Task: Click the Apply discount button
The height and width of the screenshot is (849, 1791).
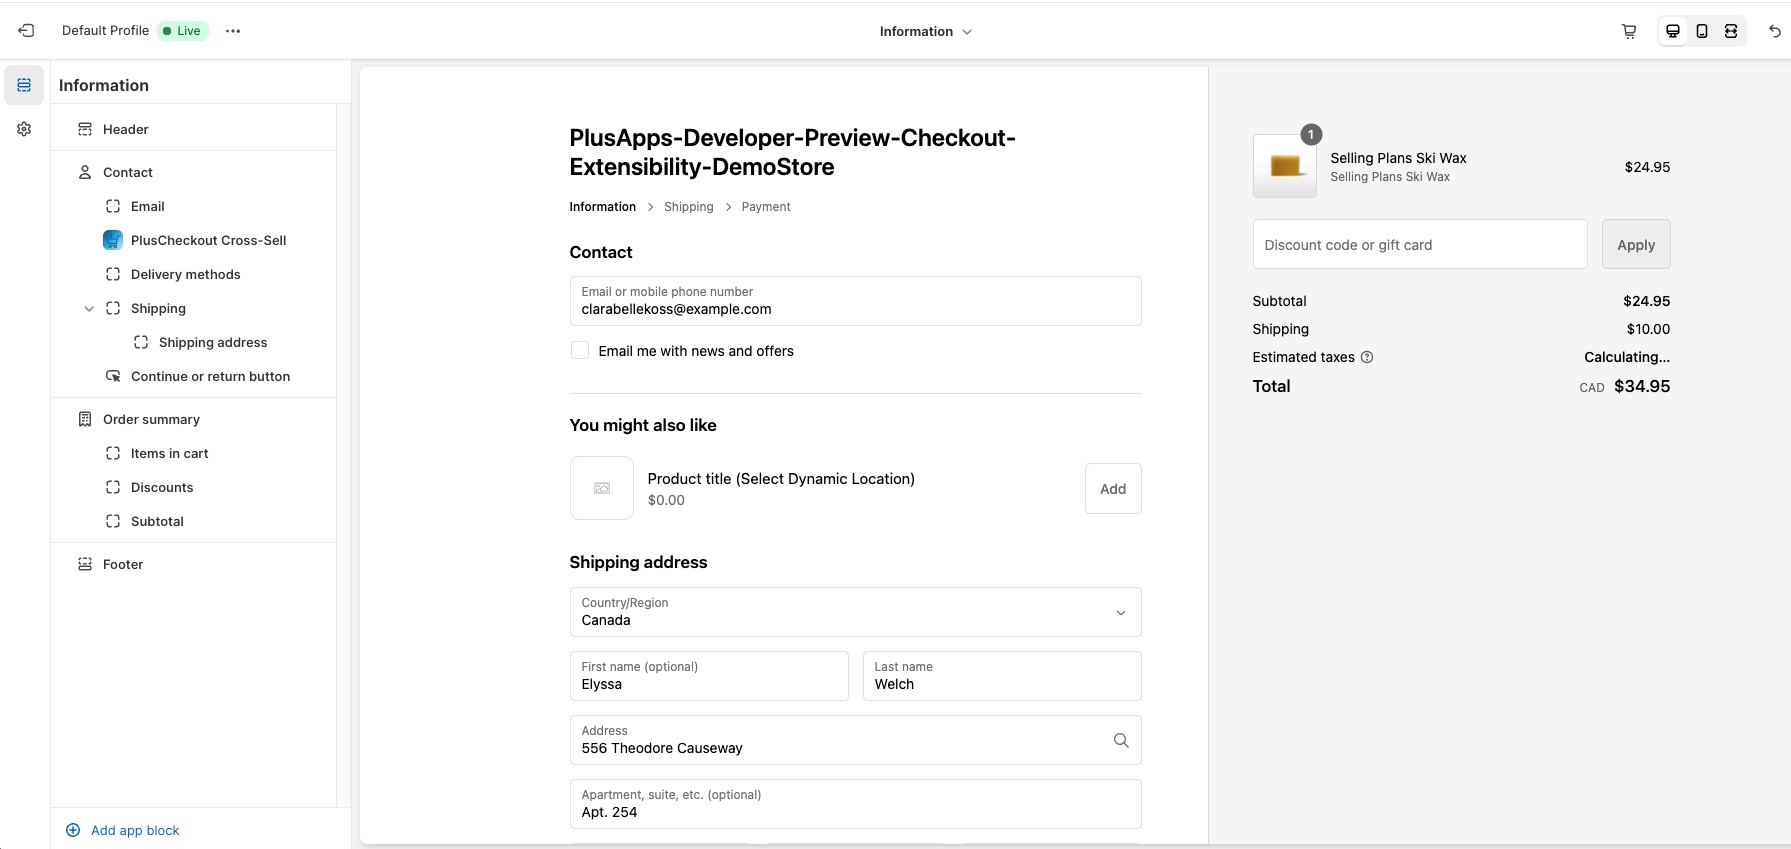Action: click(x=1635, y=244)
